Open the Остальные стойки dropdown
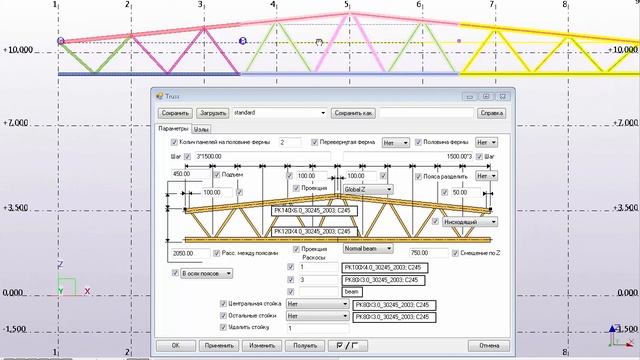The width and height of the screenshot is (640, 360). 317,316
